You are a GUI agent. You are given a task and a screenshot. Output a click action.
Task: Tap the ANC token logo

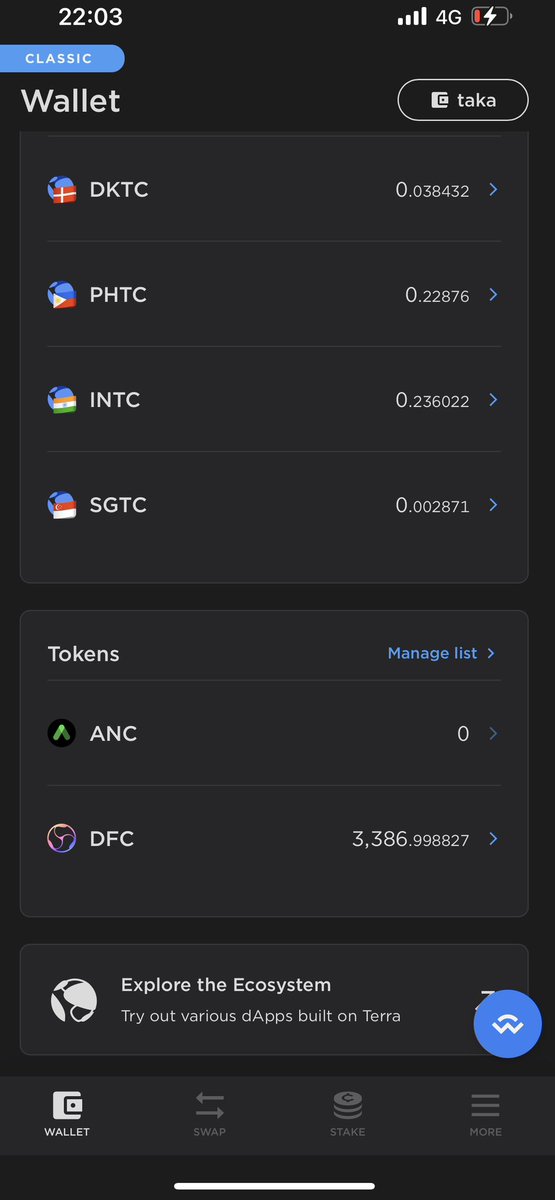coord(62,734)
